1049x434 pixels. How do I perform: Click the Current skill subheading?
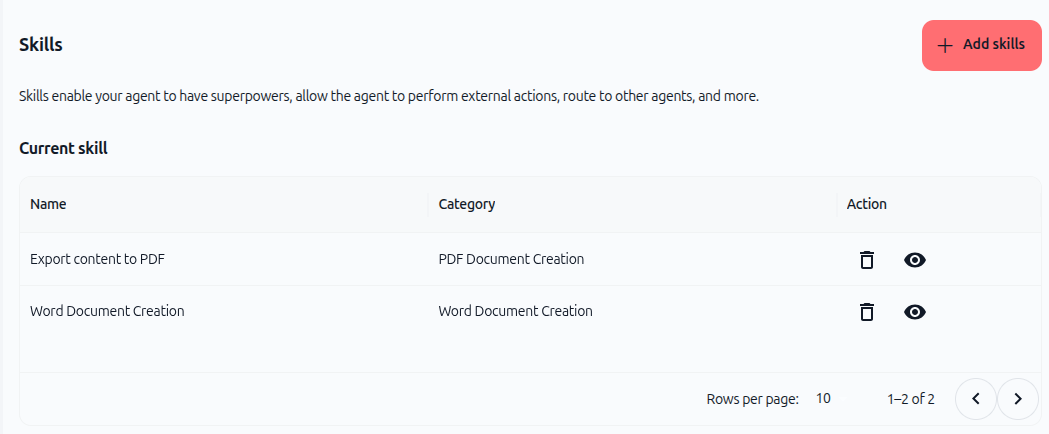pyautogui.click(x=64, y=148)
